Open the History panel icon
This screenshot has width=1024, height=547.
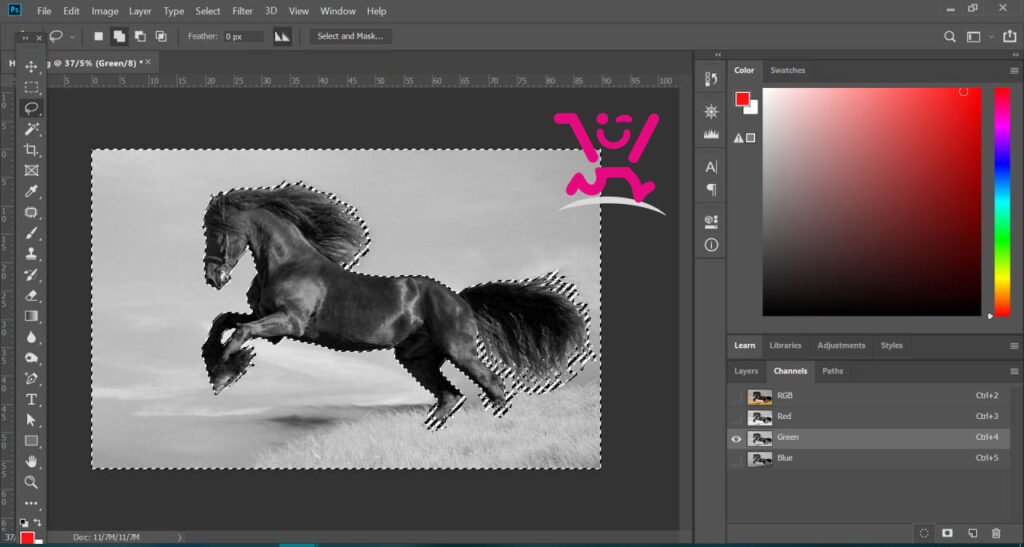711,80
